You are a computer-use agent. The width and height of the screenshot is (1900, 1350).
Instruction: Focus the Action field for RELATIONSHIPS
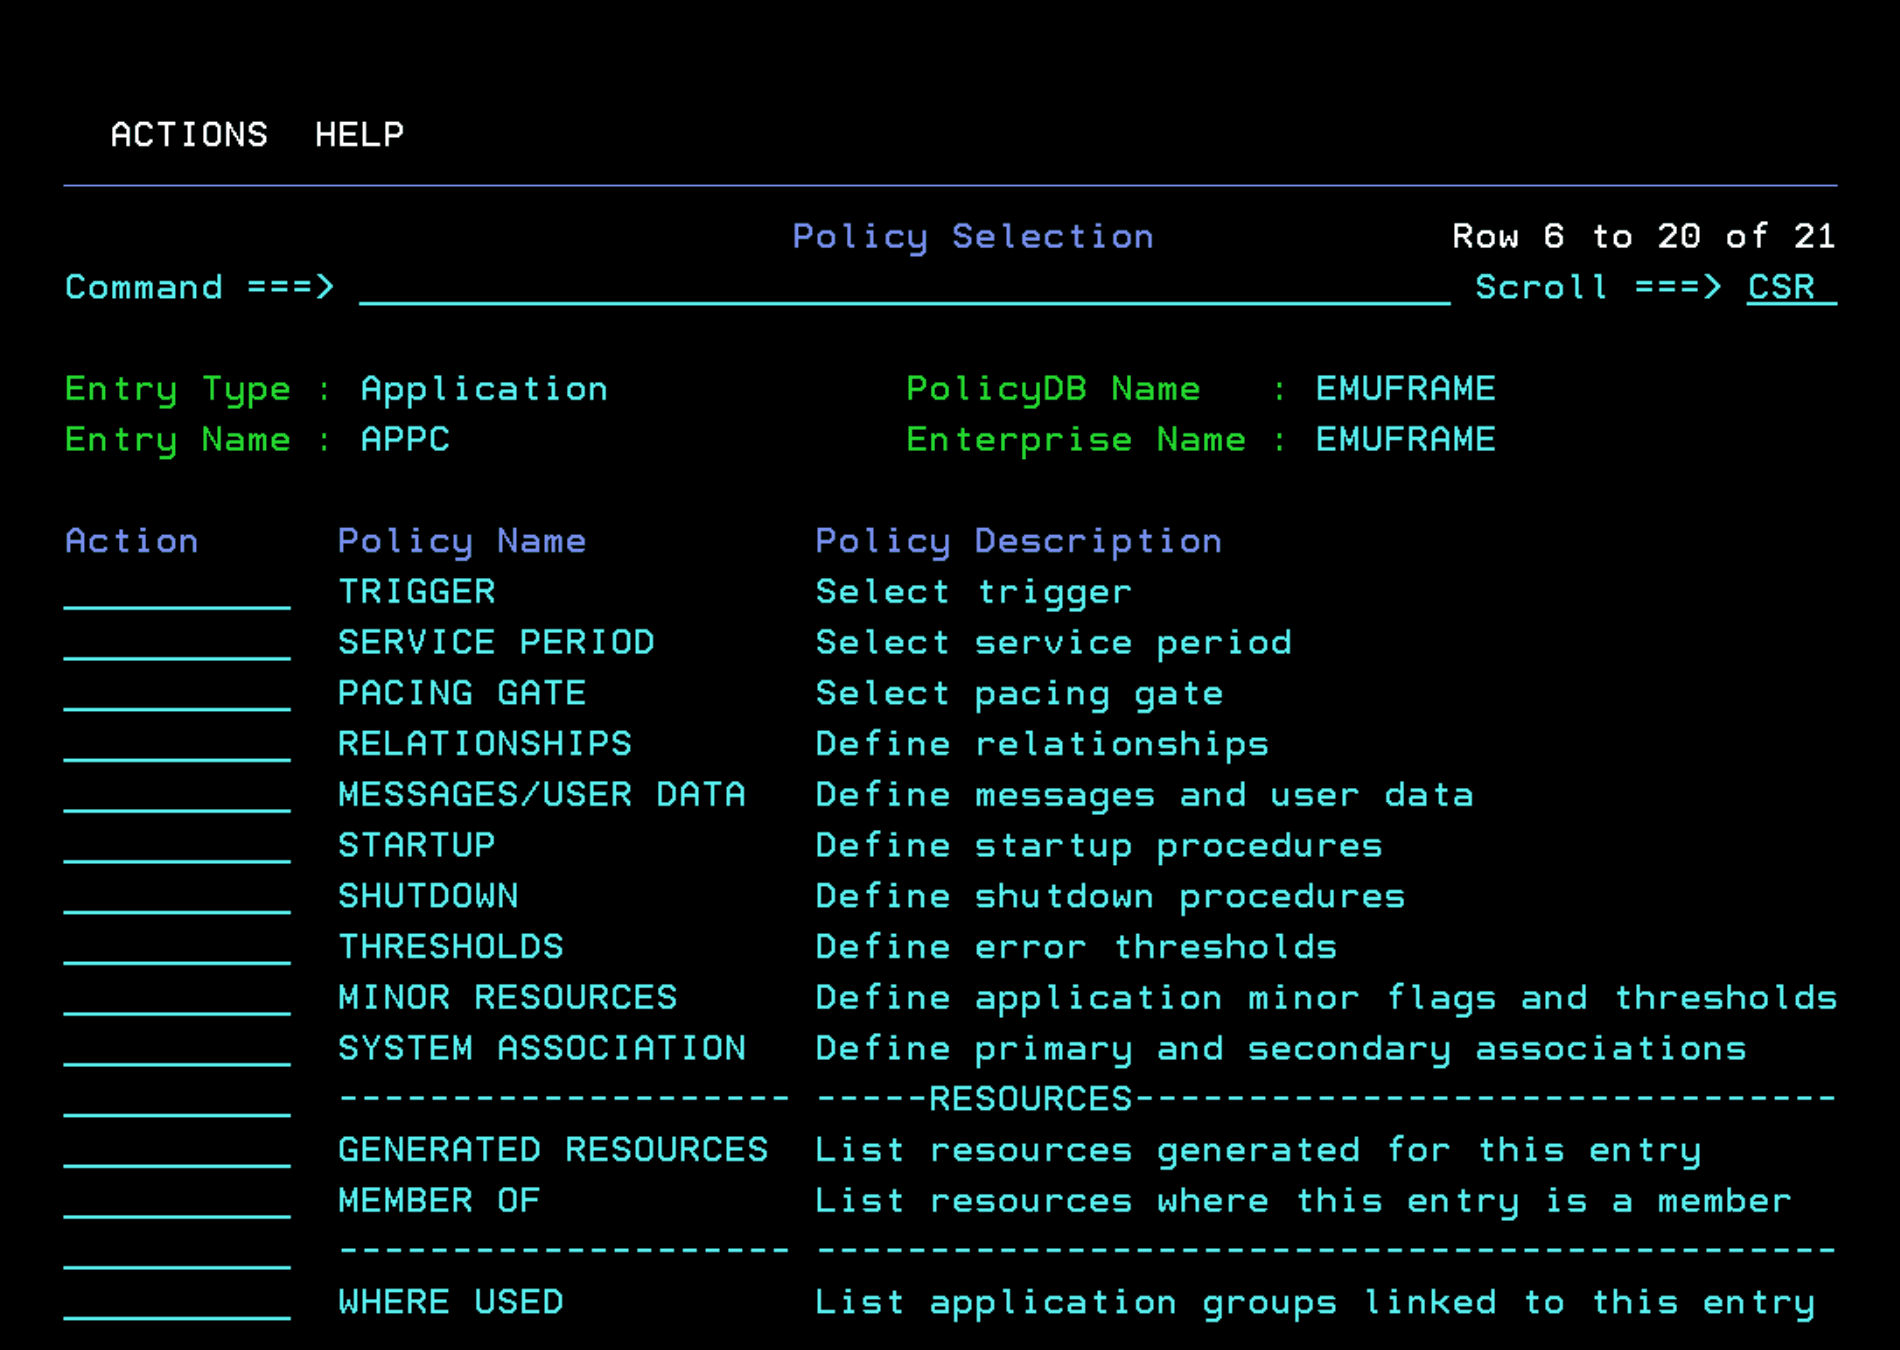click(177, 745)
